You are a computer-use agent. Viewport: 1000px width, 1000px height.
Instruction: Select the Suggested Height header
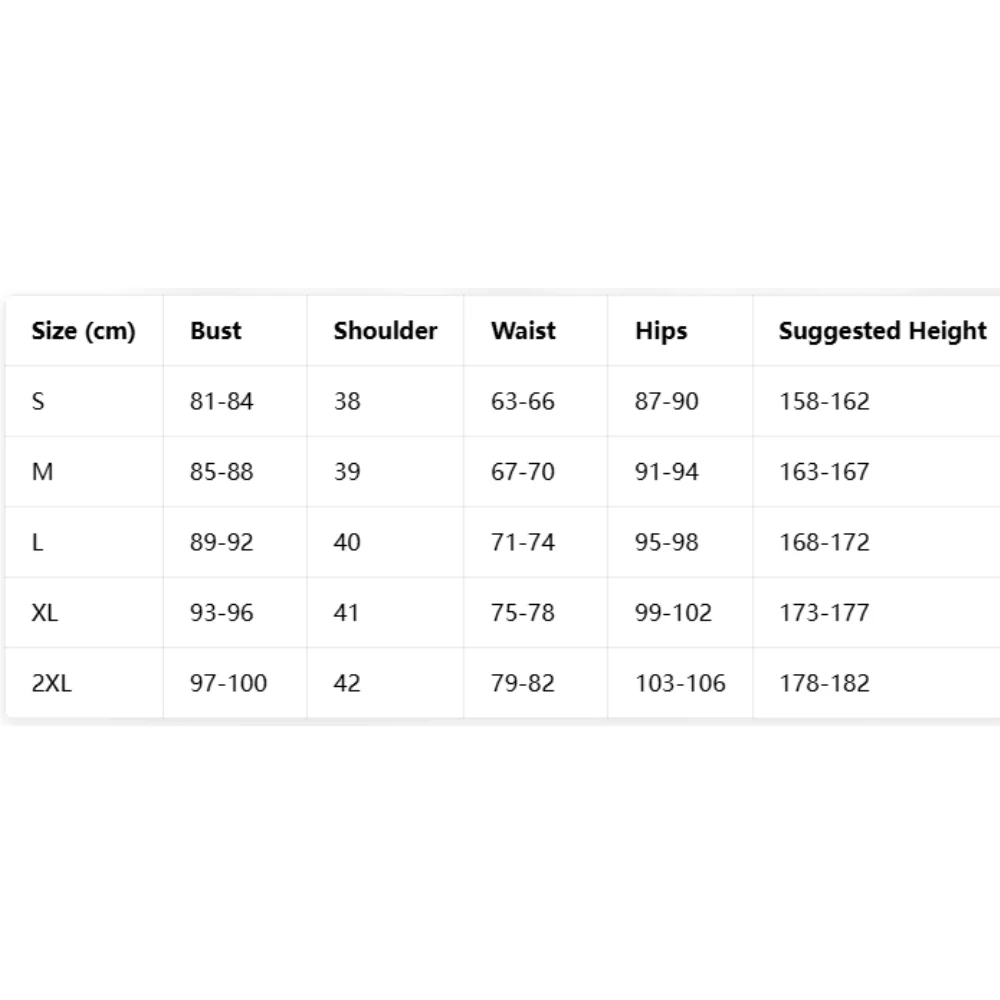[883, 331]
